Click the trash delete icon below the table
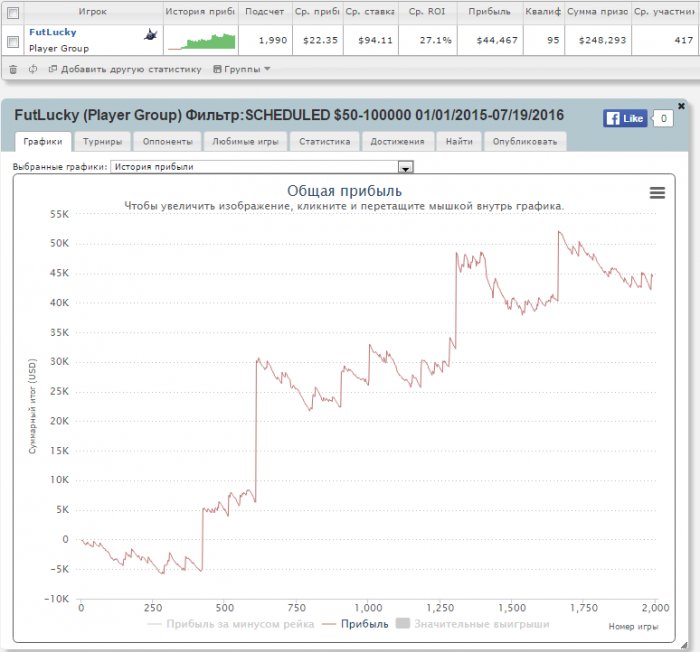 13,69
